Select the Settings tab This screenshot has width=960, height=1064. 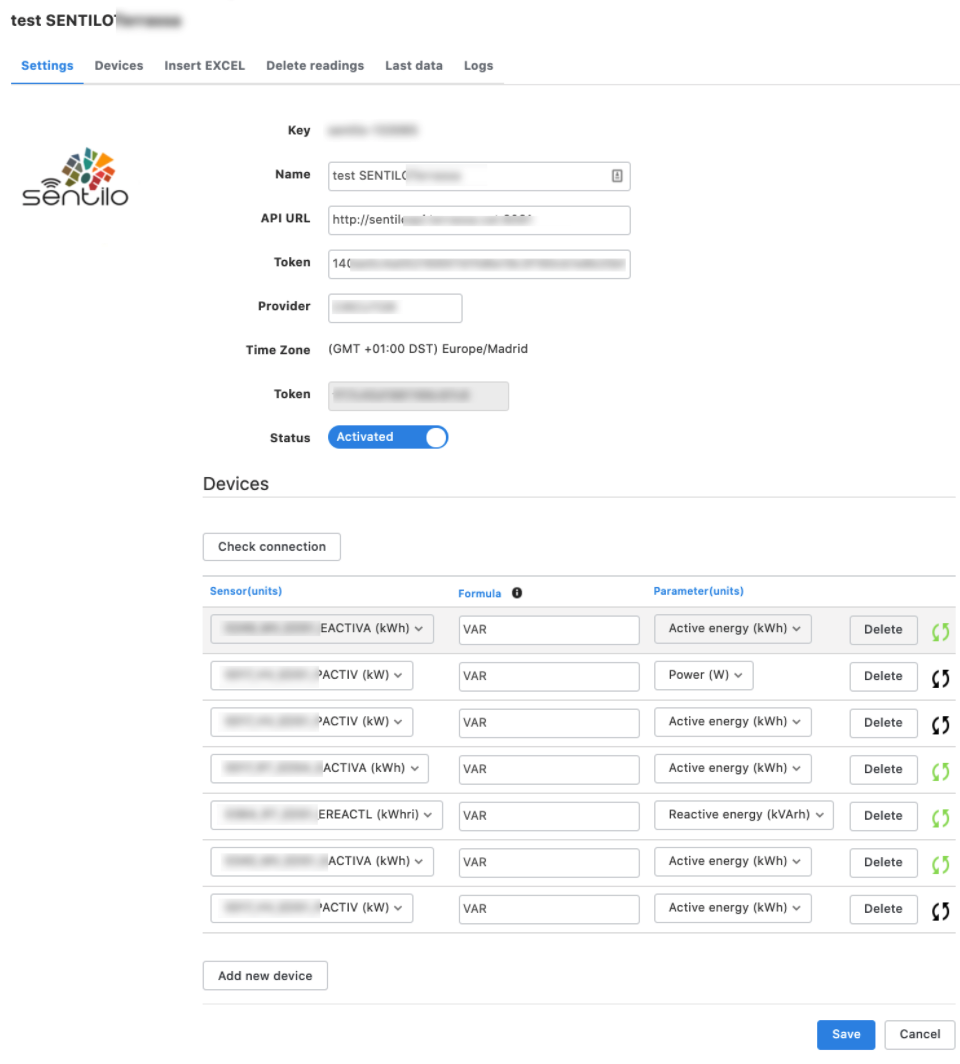[47, 66]
